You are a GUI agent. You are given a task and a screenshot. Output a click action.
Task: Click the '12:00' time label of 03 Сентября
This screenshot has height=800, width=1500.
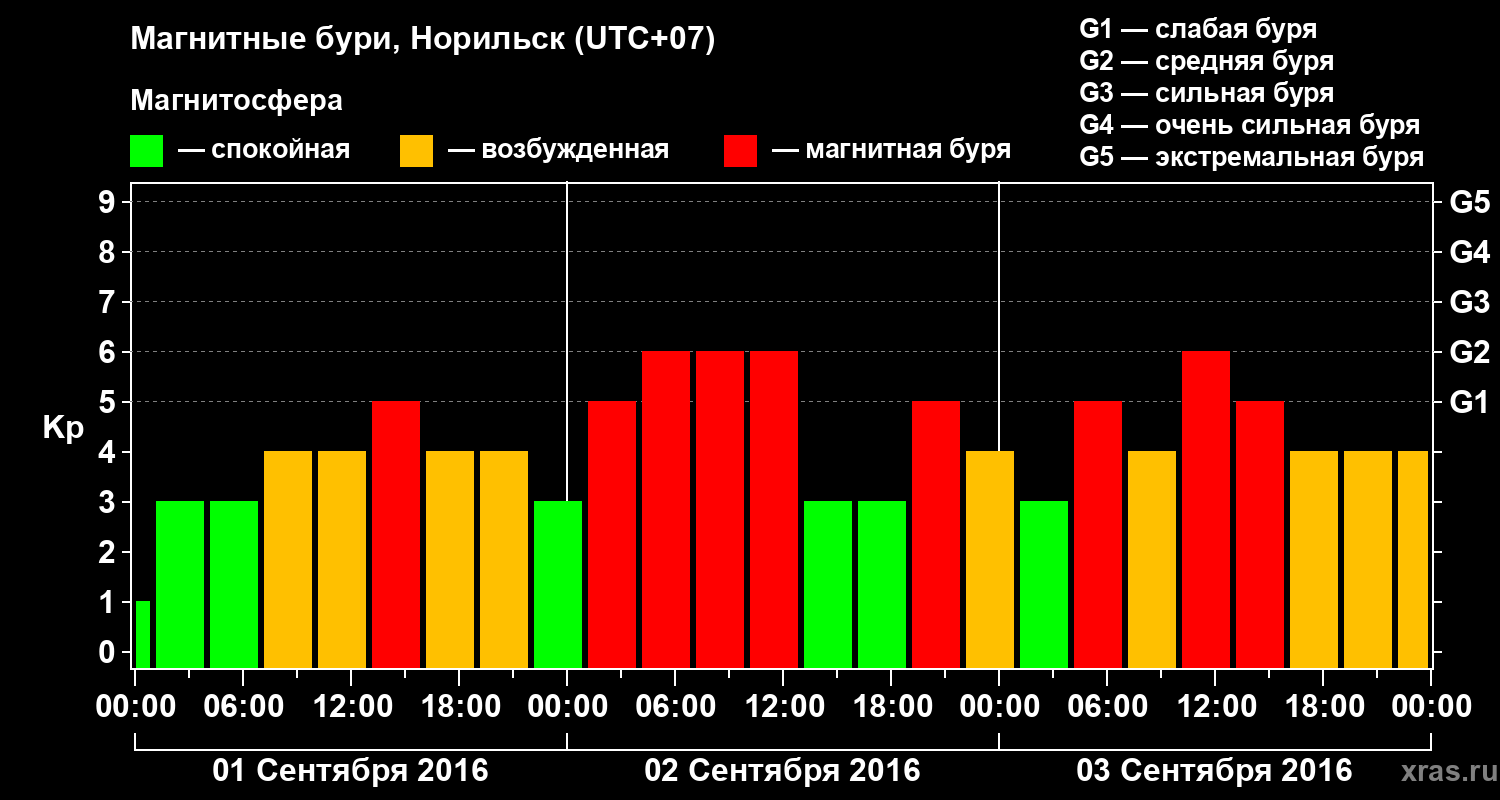point(1215,707)
